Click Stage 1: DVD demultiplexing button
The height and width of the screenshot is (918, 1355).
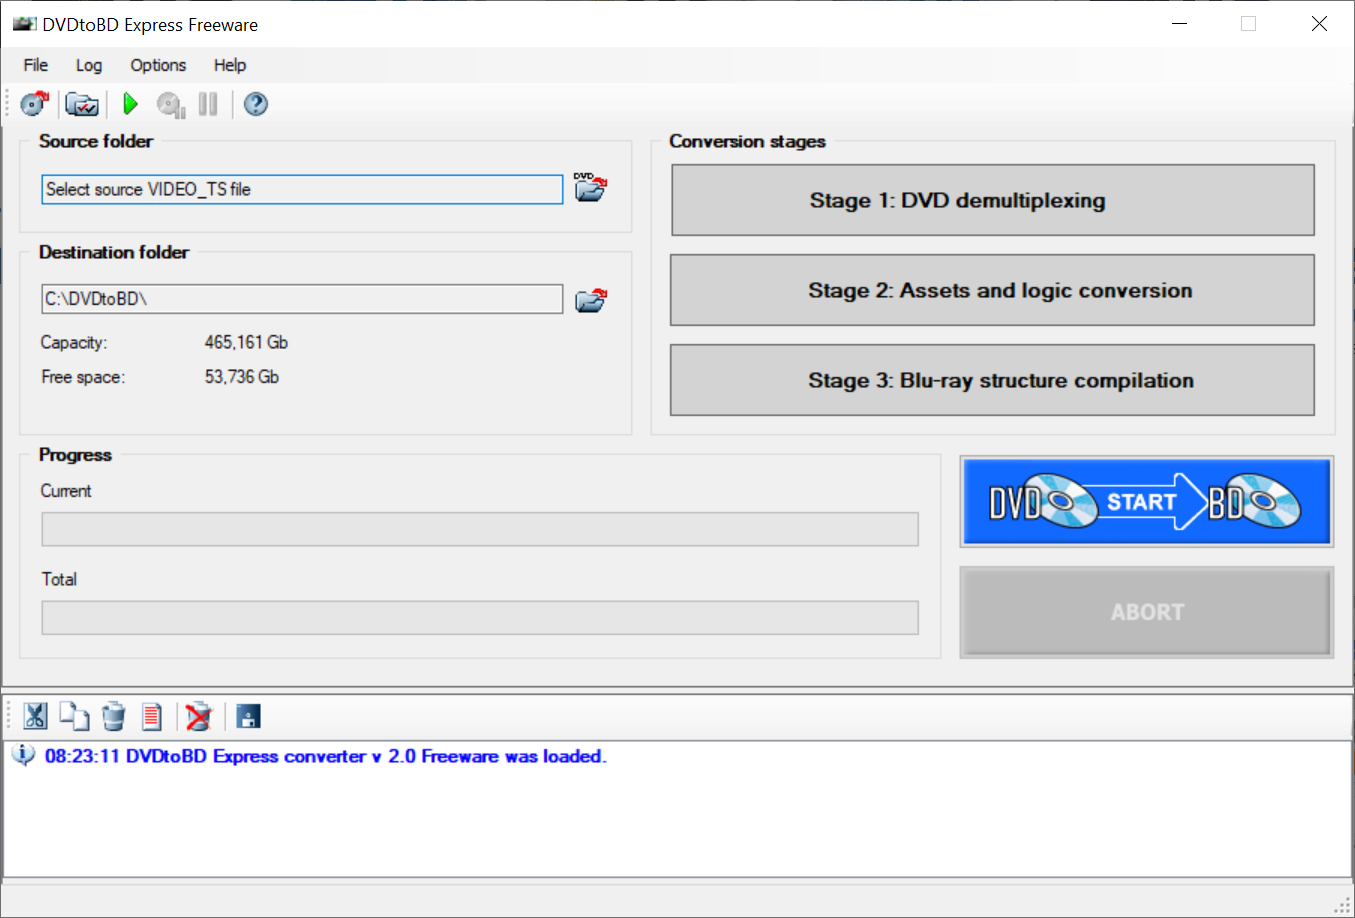pos(993,200)
